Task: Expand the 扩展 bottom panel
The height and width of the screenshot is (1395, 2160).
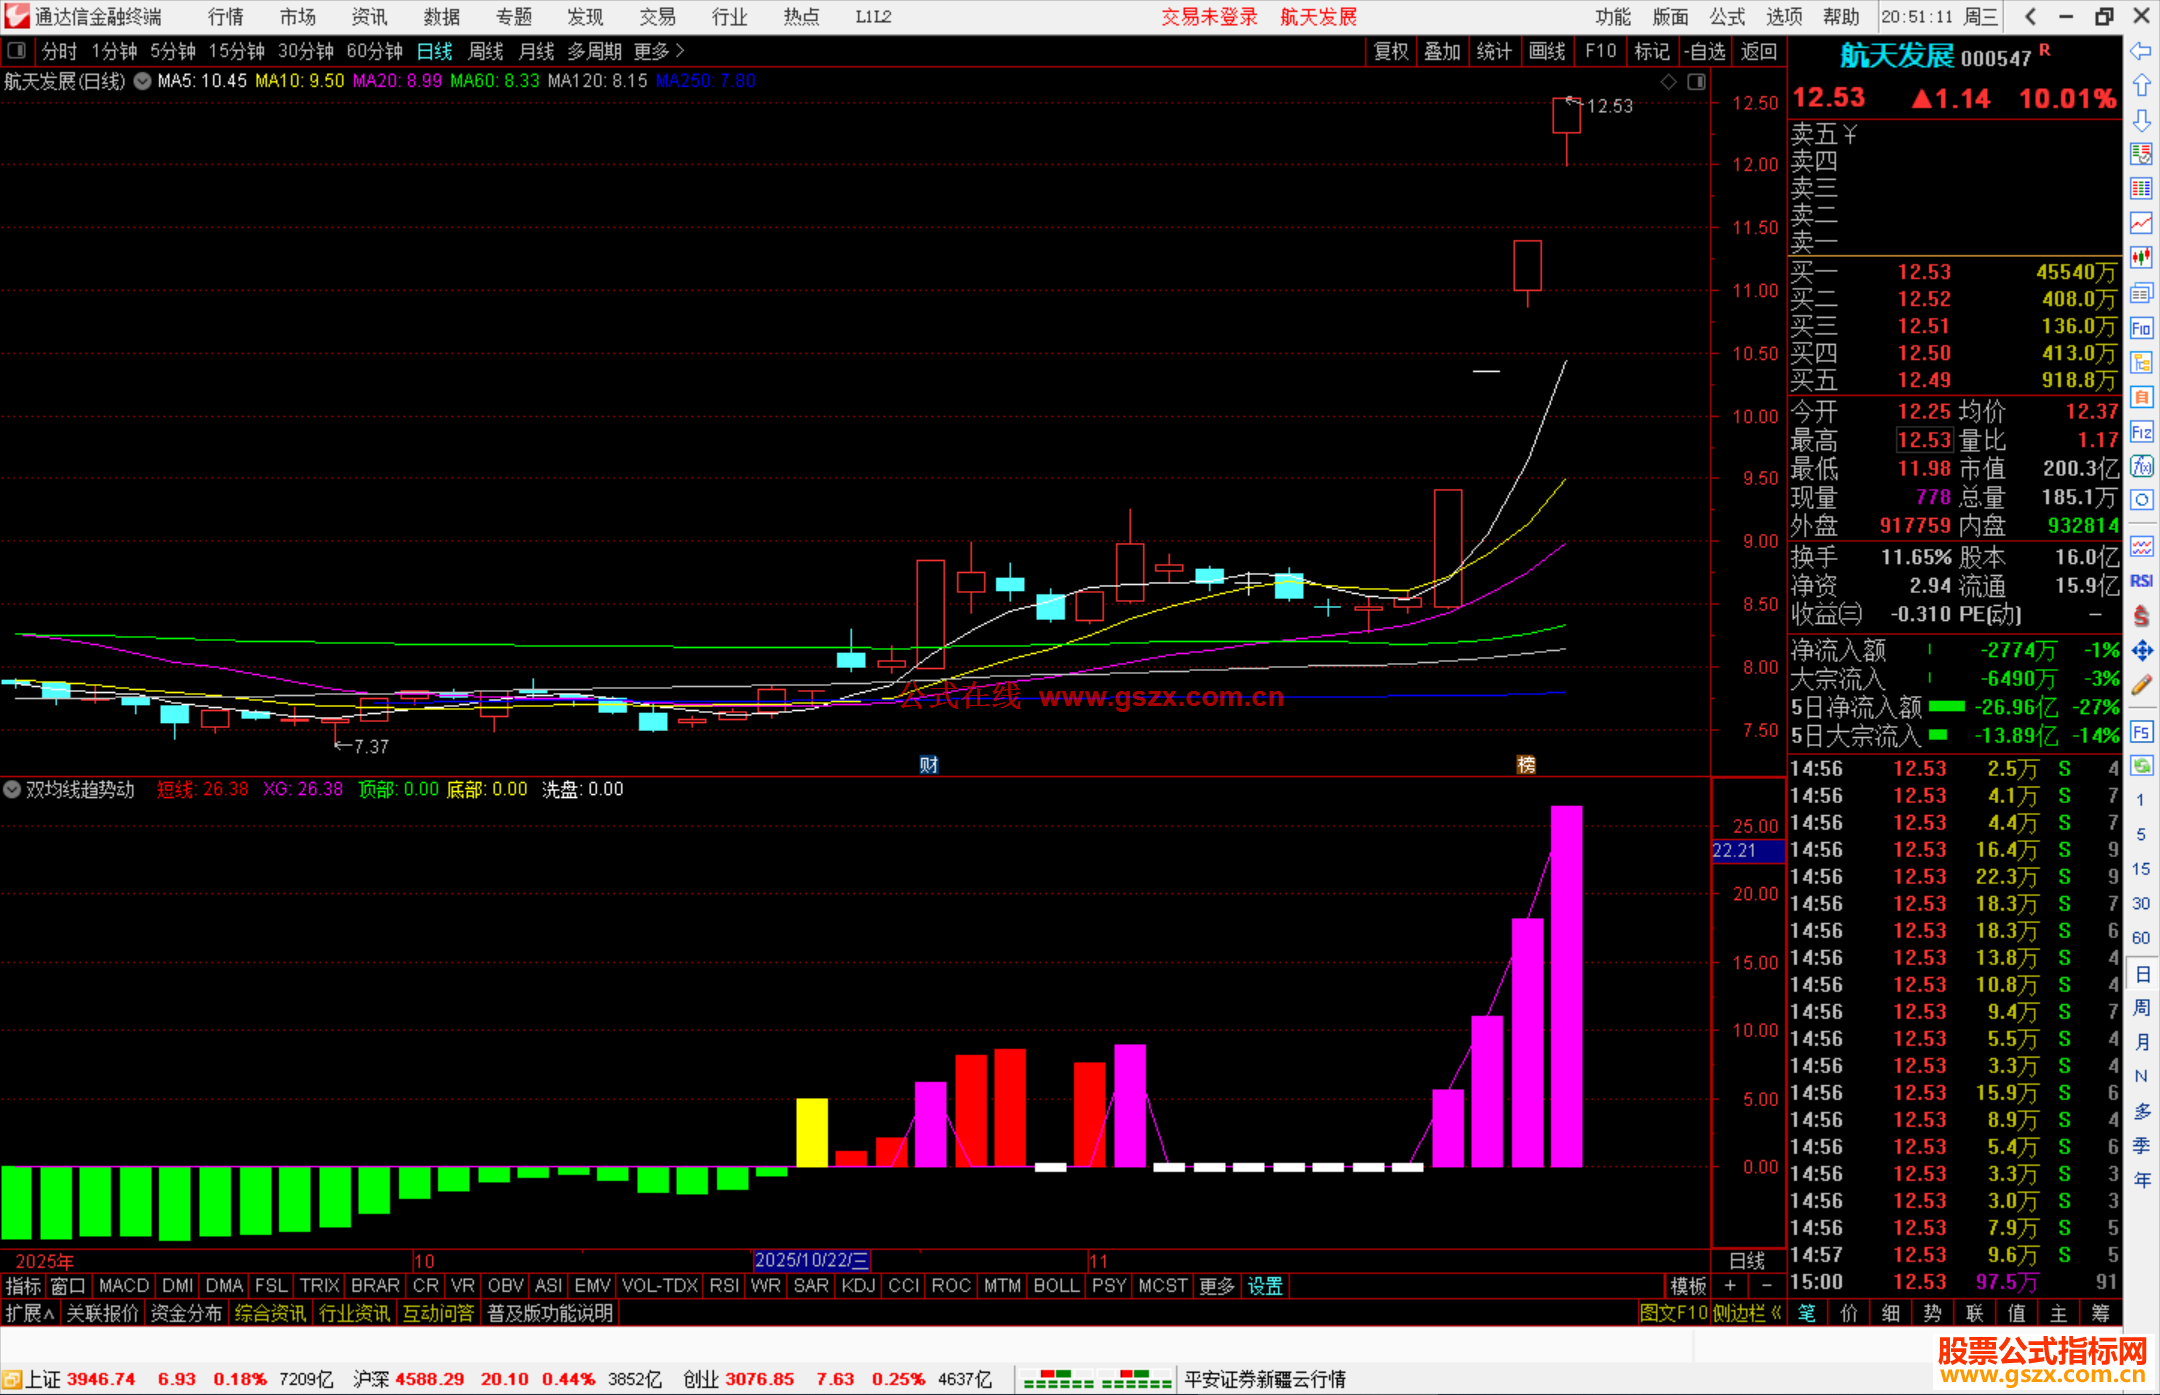Action: [x=30, y=1313]
